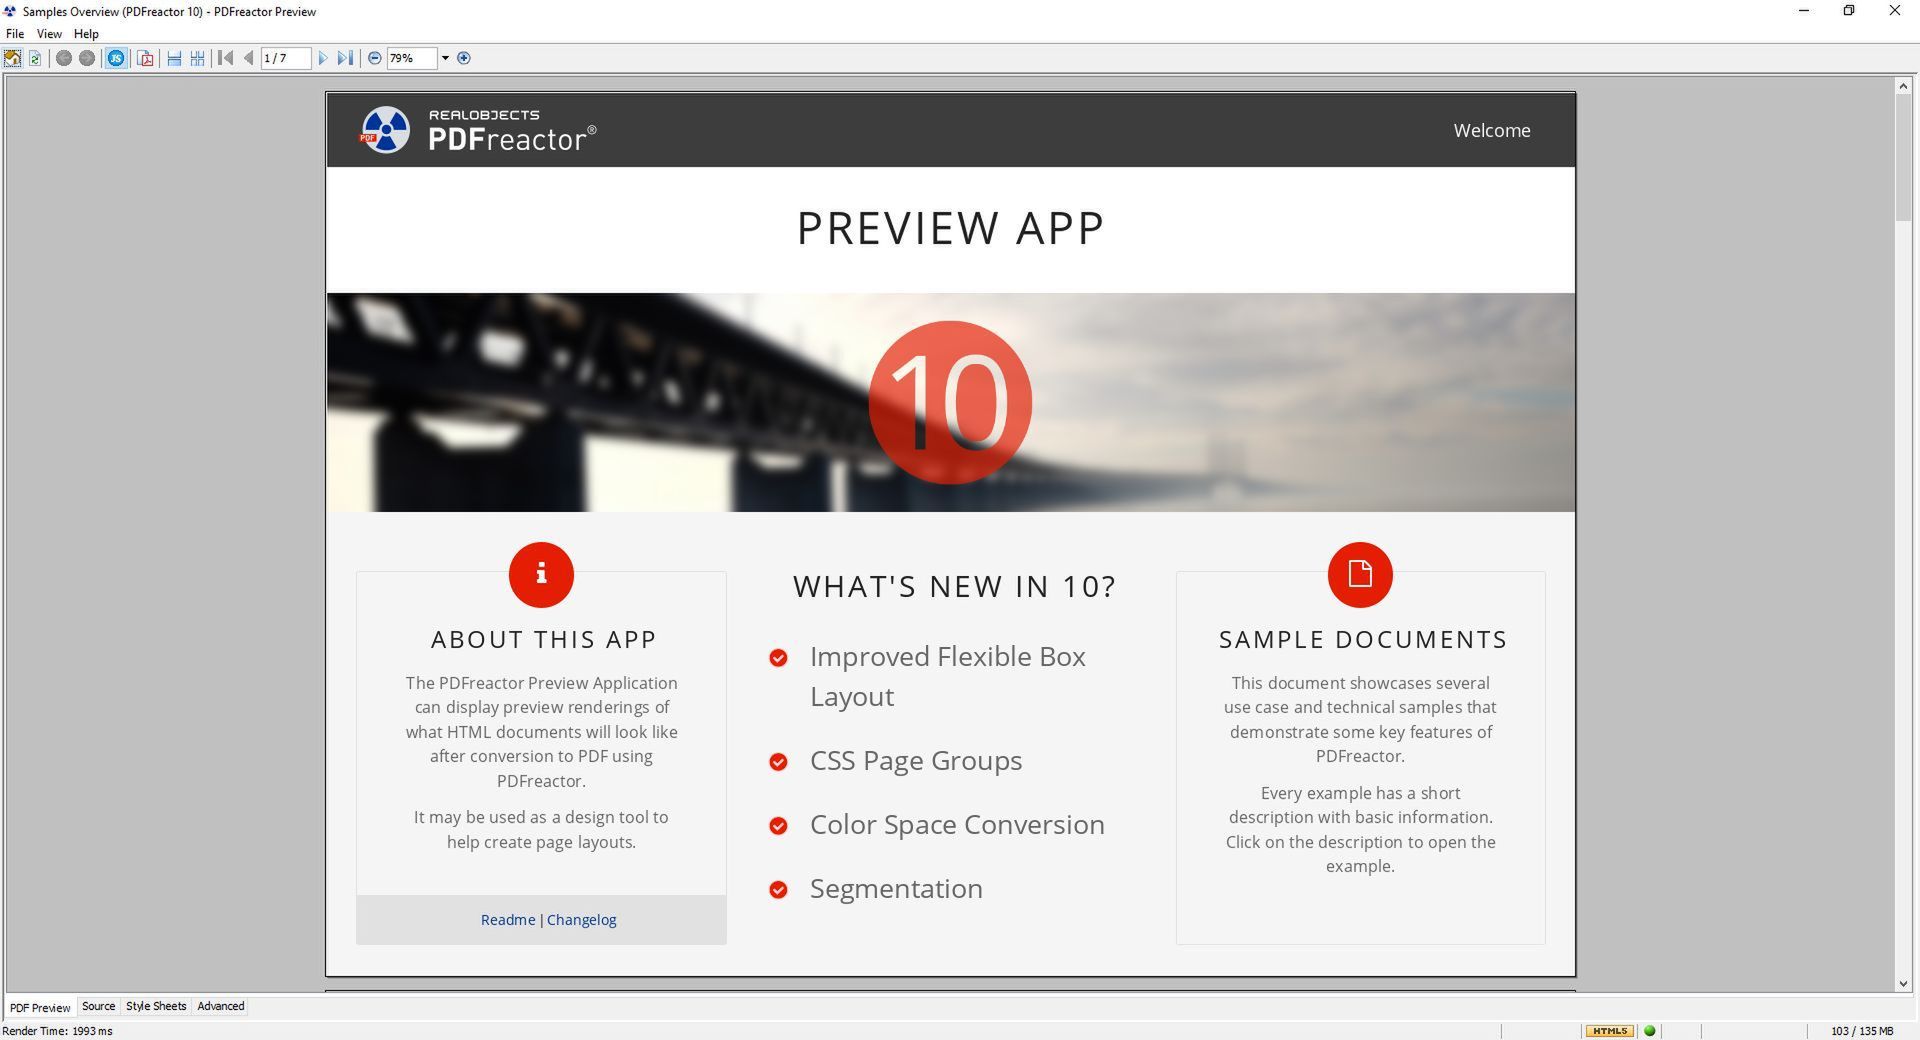This screenshot has height=1040, width=1920.
Task: Open the zoom level dropdown
Action: pyautogui.click(x=446, y=58)
